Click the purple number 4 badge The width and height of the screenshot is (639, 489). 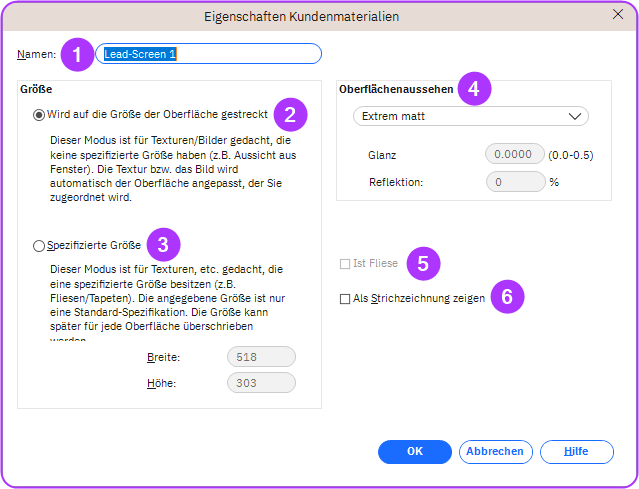(473, 89)
